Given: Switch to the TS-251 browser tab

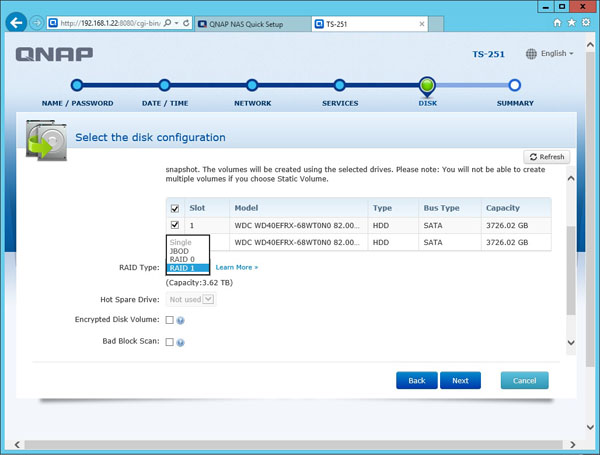Looking at the screenshot, I should pos(369,24).
